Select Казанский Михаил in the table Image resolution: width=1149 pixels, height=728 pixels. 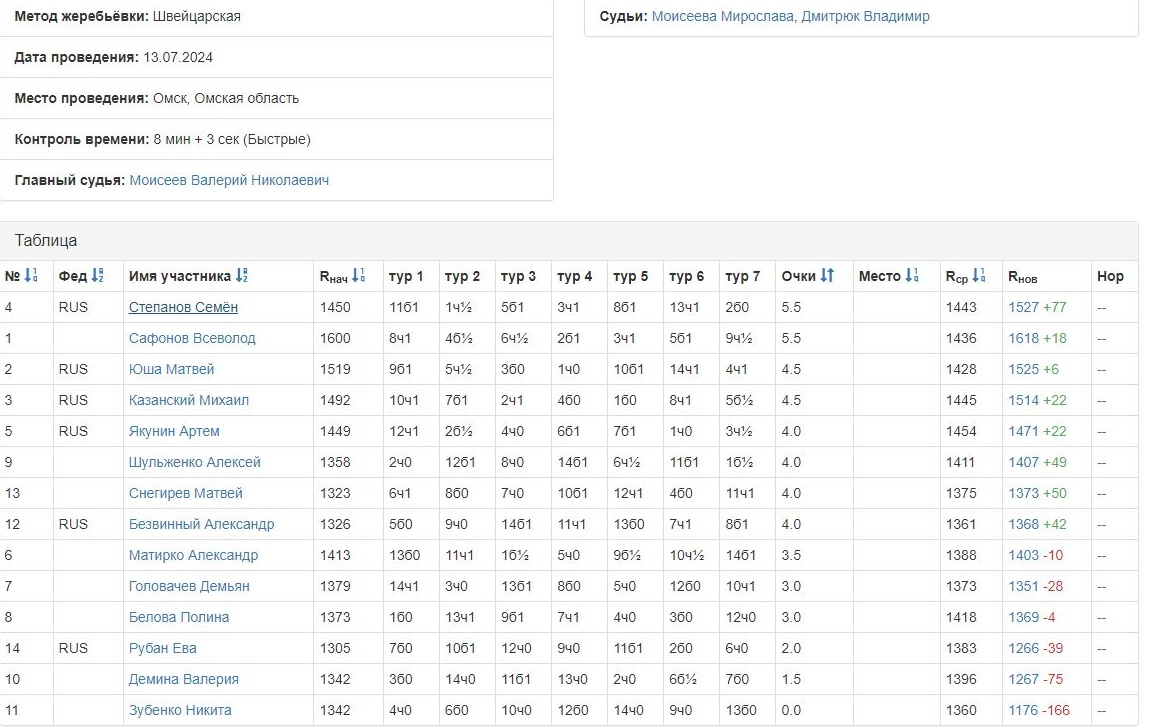tap(189, 400)
